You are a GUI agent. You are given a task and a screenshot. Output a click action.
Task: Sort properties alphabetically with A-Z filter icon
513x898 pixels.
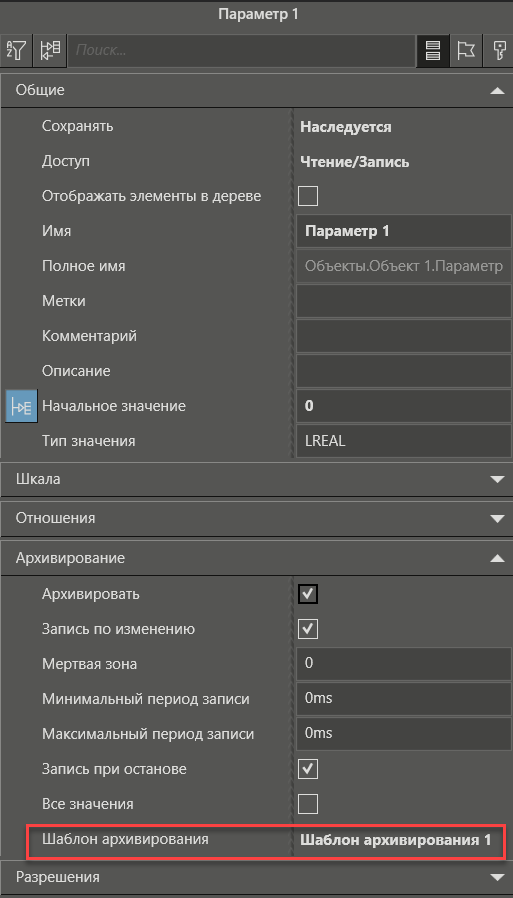pos(17,52)
